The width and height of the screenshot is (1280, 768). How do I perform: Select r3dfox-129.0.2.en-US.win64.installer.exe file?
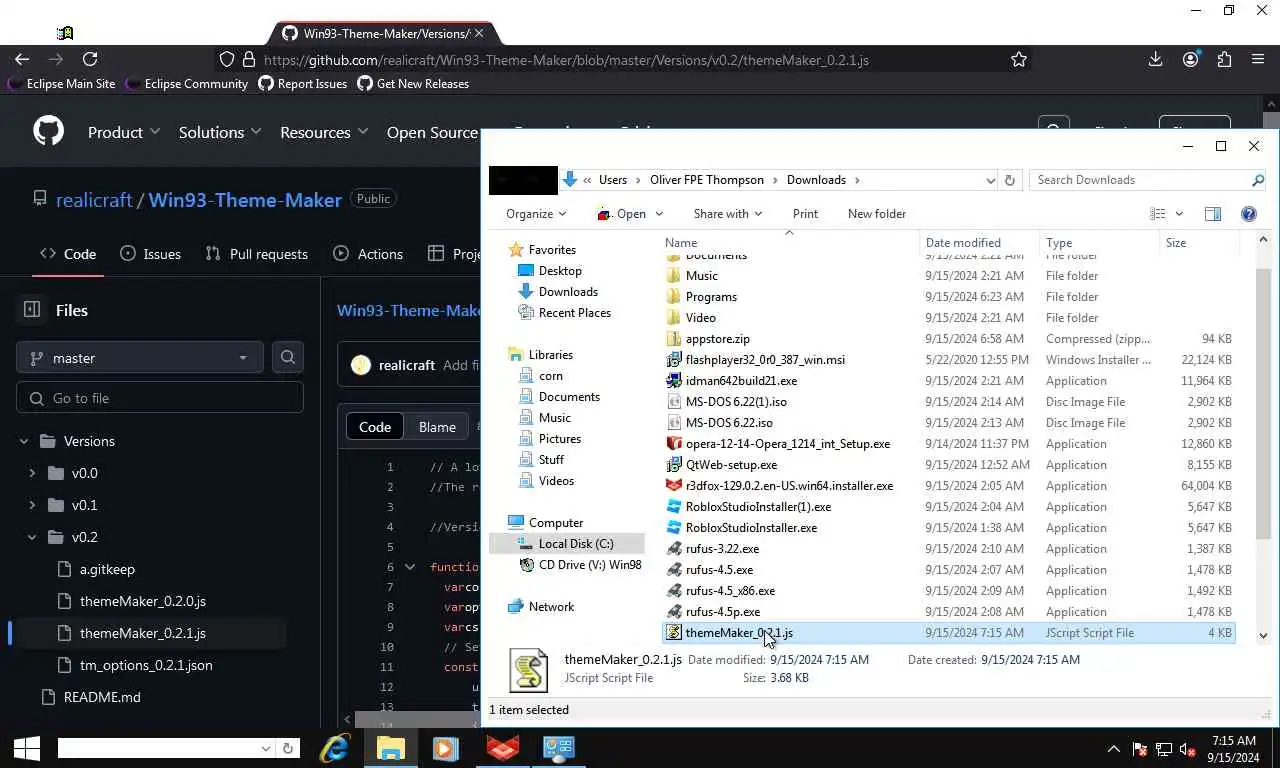coord(789,485)
